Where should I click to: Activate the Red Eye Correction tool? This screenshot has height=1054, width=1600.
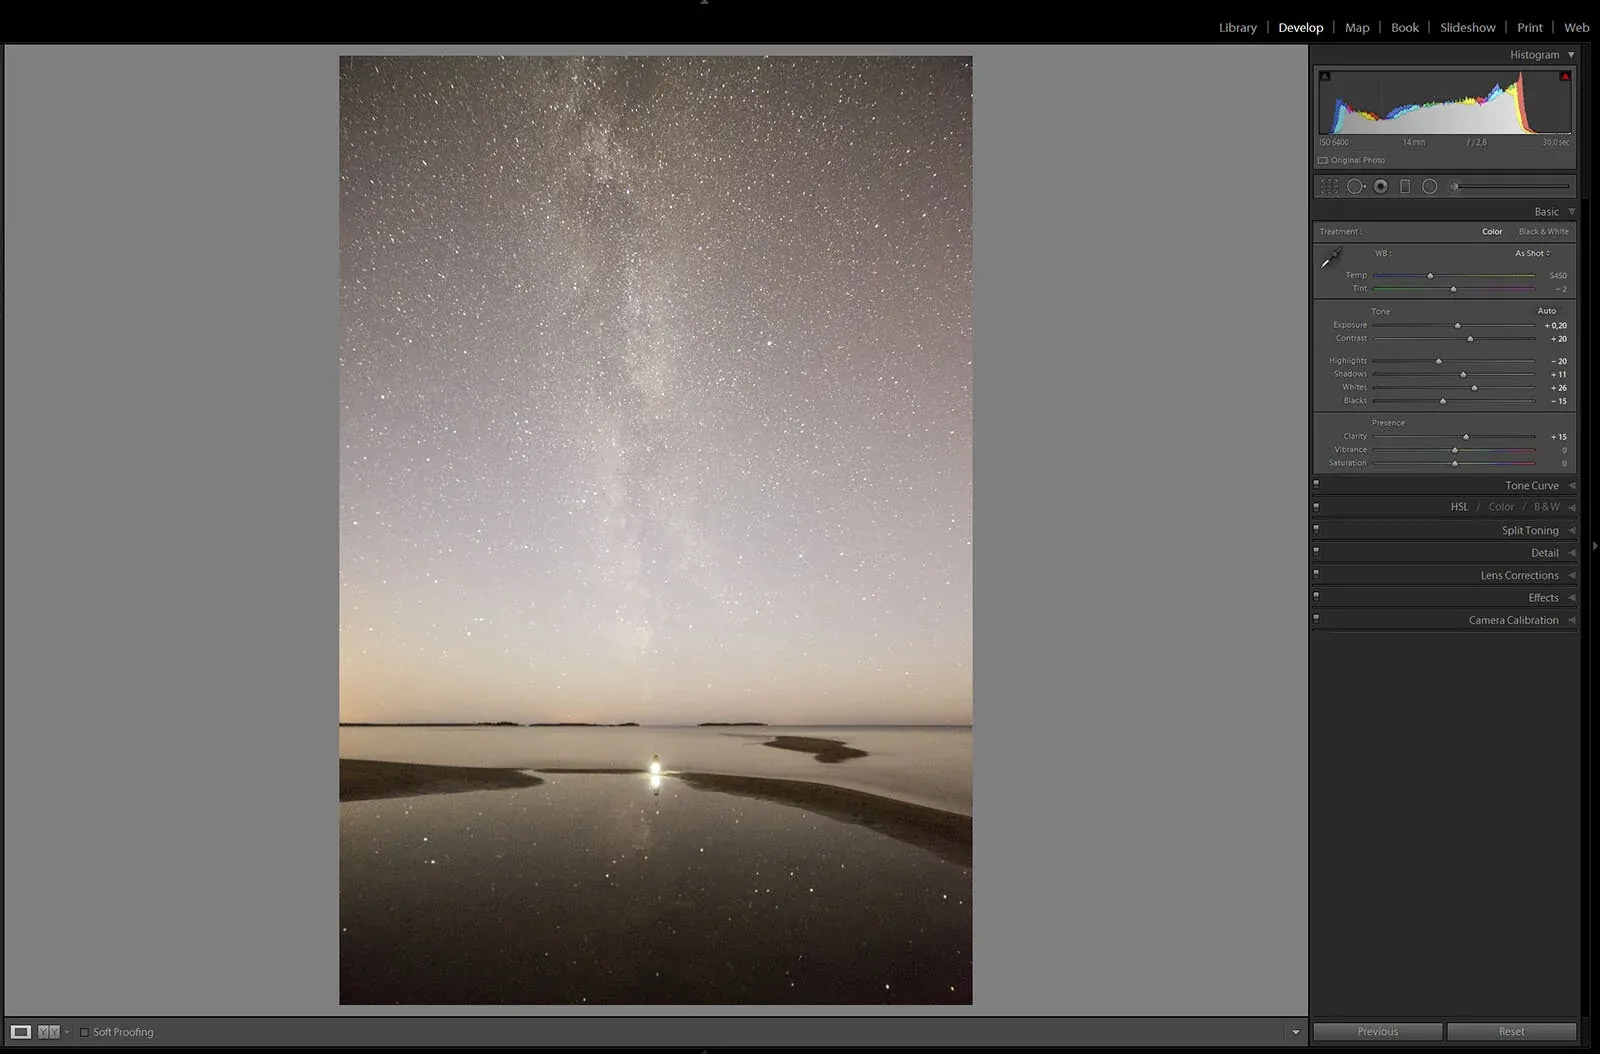[x=1380, y=186]
